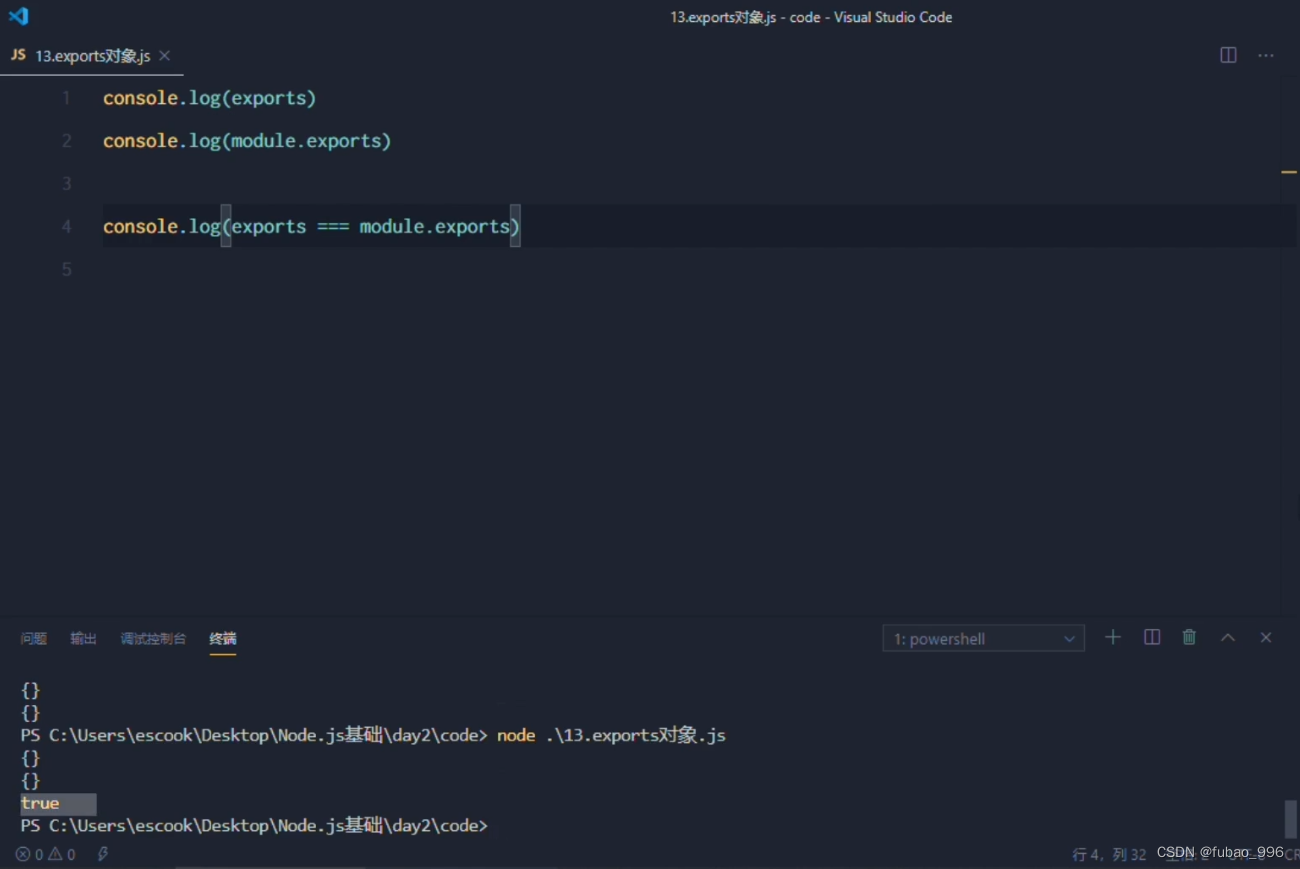The width and height of the screenshot is (1300, 869).
Task: Split the editor to the right
Action: click(1229, 55)
